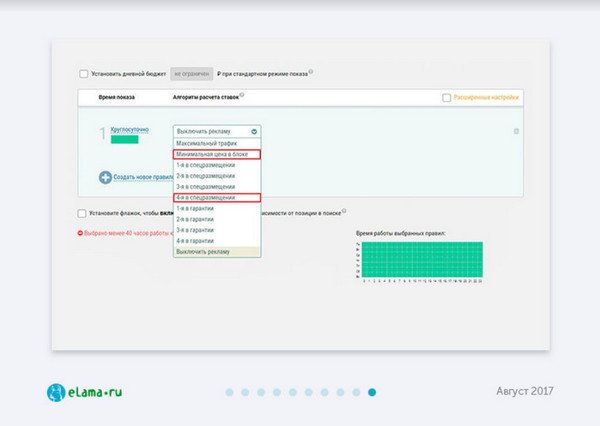Image resolution: width=600 pixels, height=426 pixels.
Task: Select "2-я в гарантии" option
Action: 217,219
